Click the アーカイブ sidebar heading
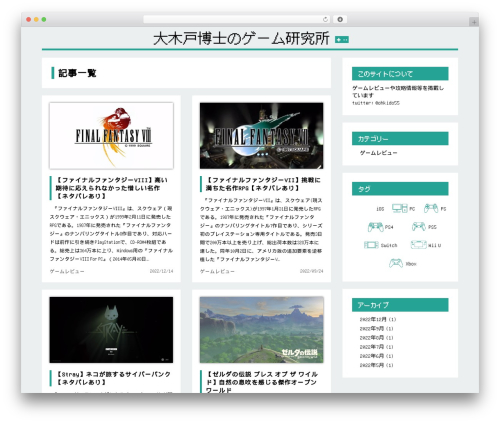 pos(400,305)
